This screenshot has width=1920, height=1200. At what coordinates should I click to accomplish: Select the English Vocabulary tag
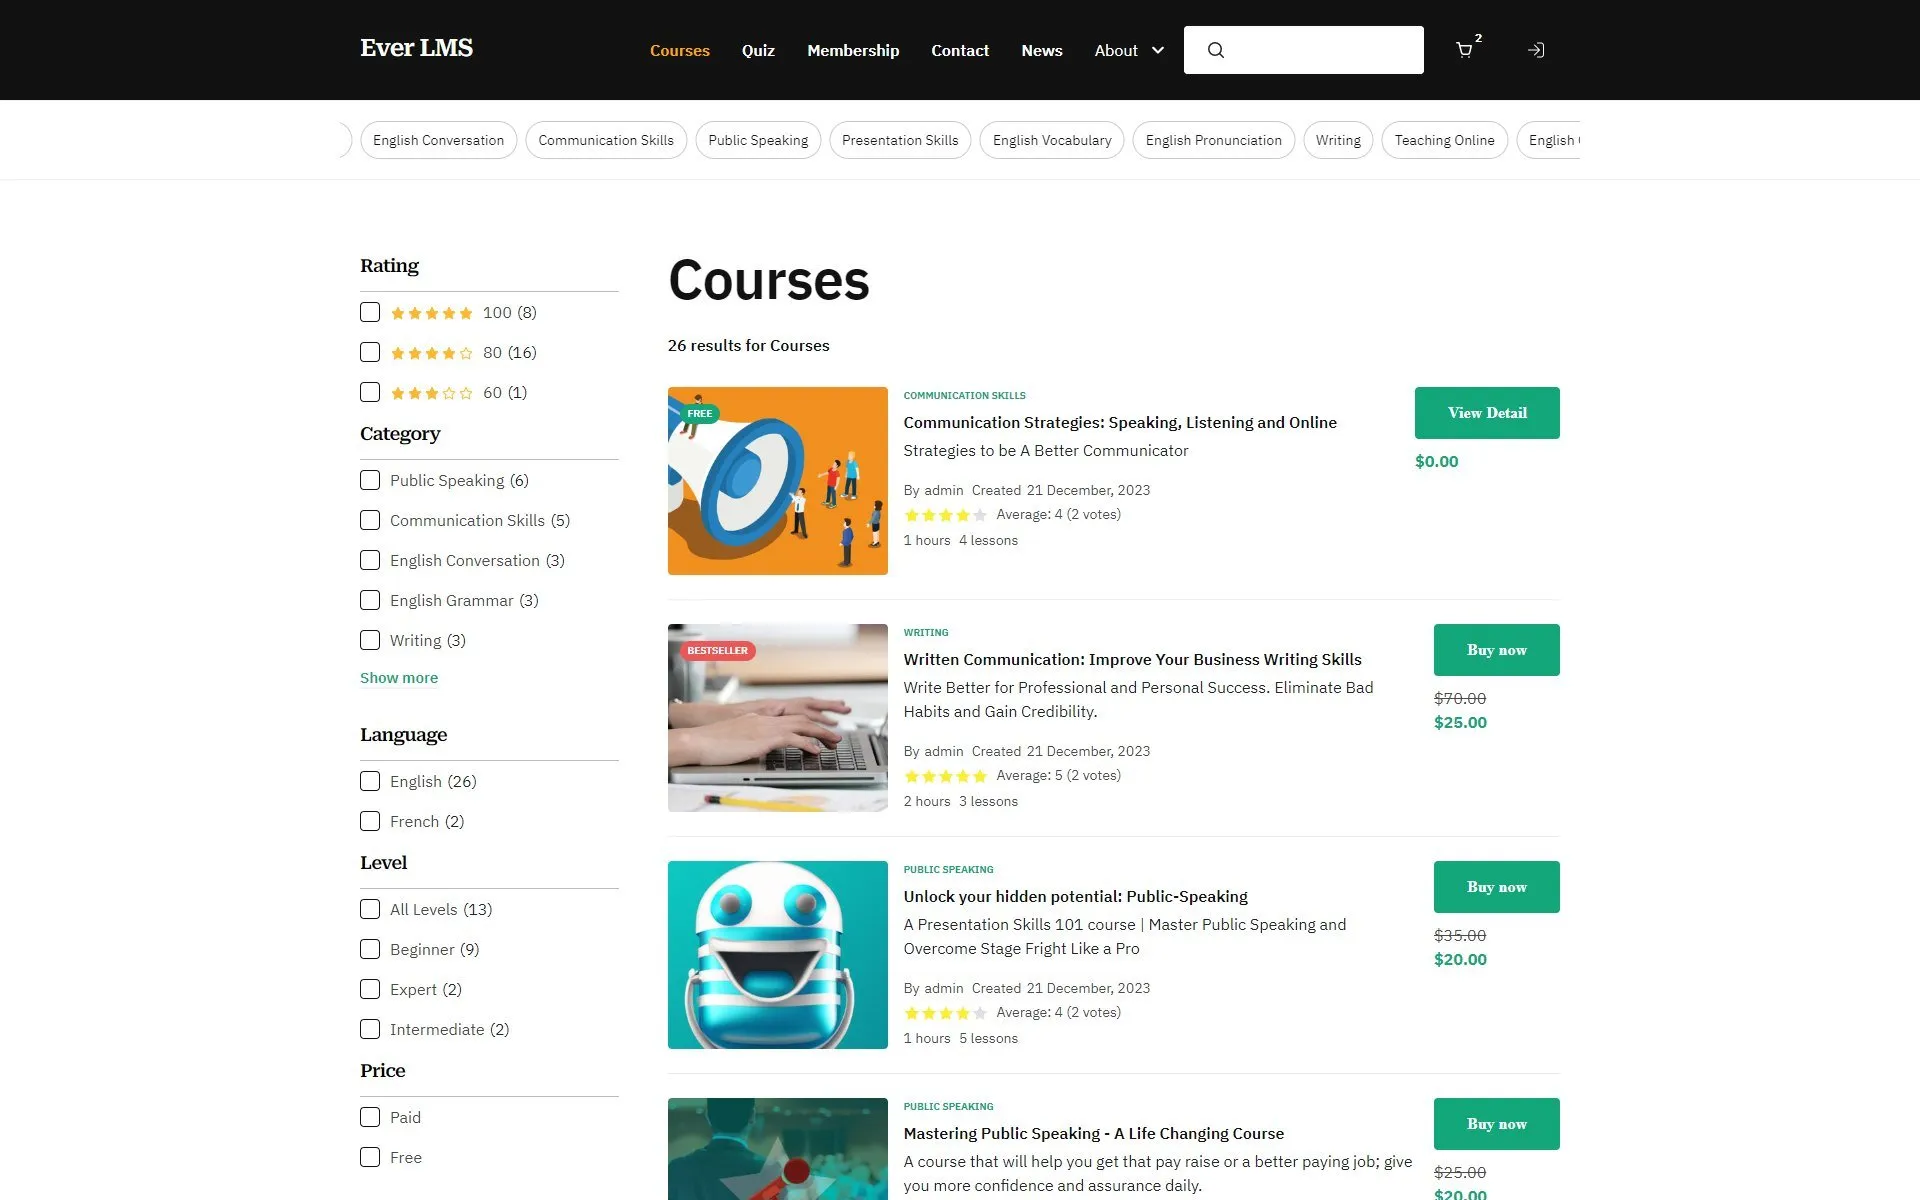tap(1052, 140)
